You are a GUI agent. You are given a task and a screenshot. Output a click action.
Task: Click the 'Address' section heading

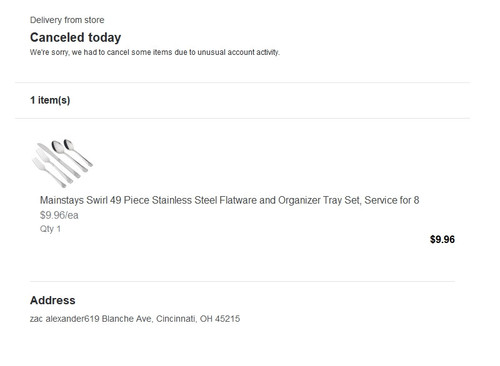click(53, 300)
